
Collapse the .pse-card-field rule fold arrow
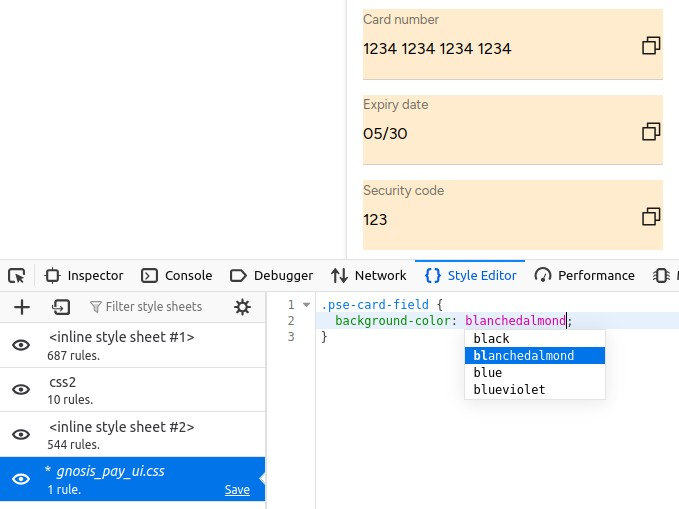307,305
